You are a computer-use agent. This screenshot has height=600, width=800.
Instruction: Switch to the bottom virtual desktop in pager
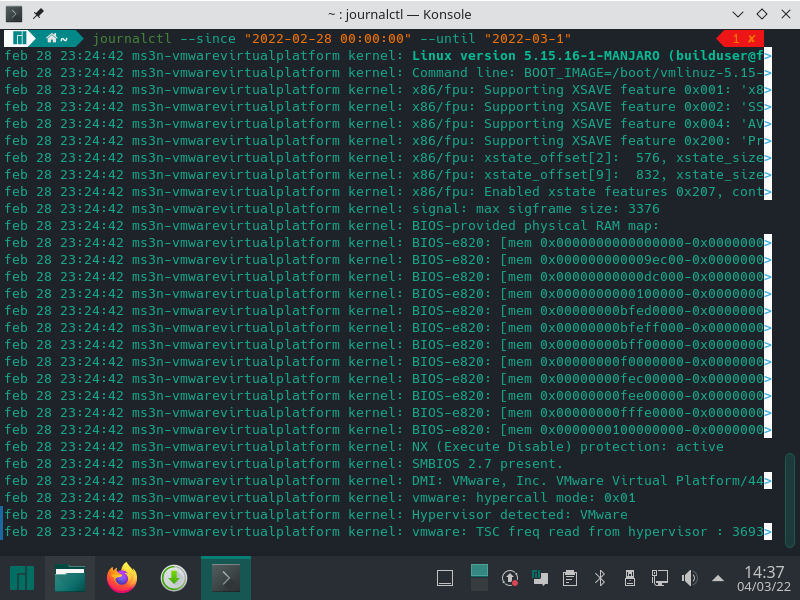[479, 586]
